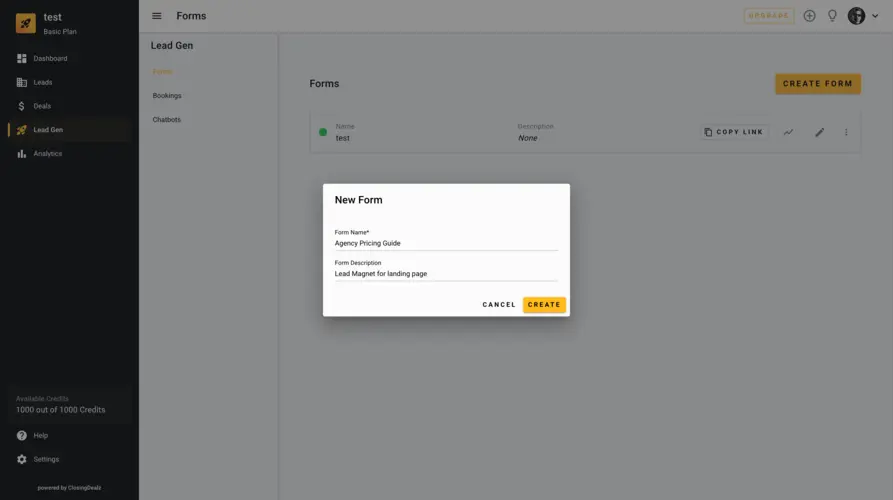Click the Settings gear icon
Image resolution: width=893 pixels, height=500 pixels.
pos(22,460)
